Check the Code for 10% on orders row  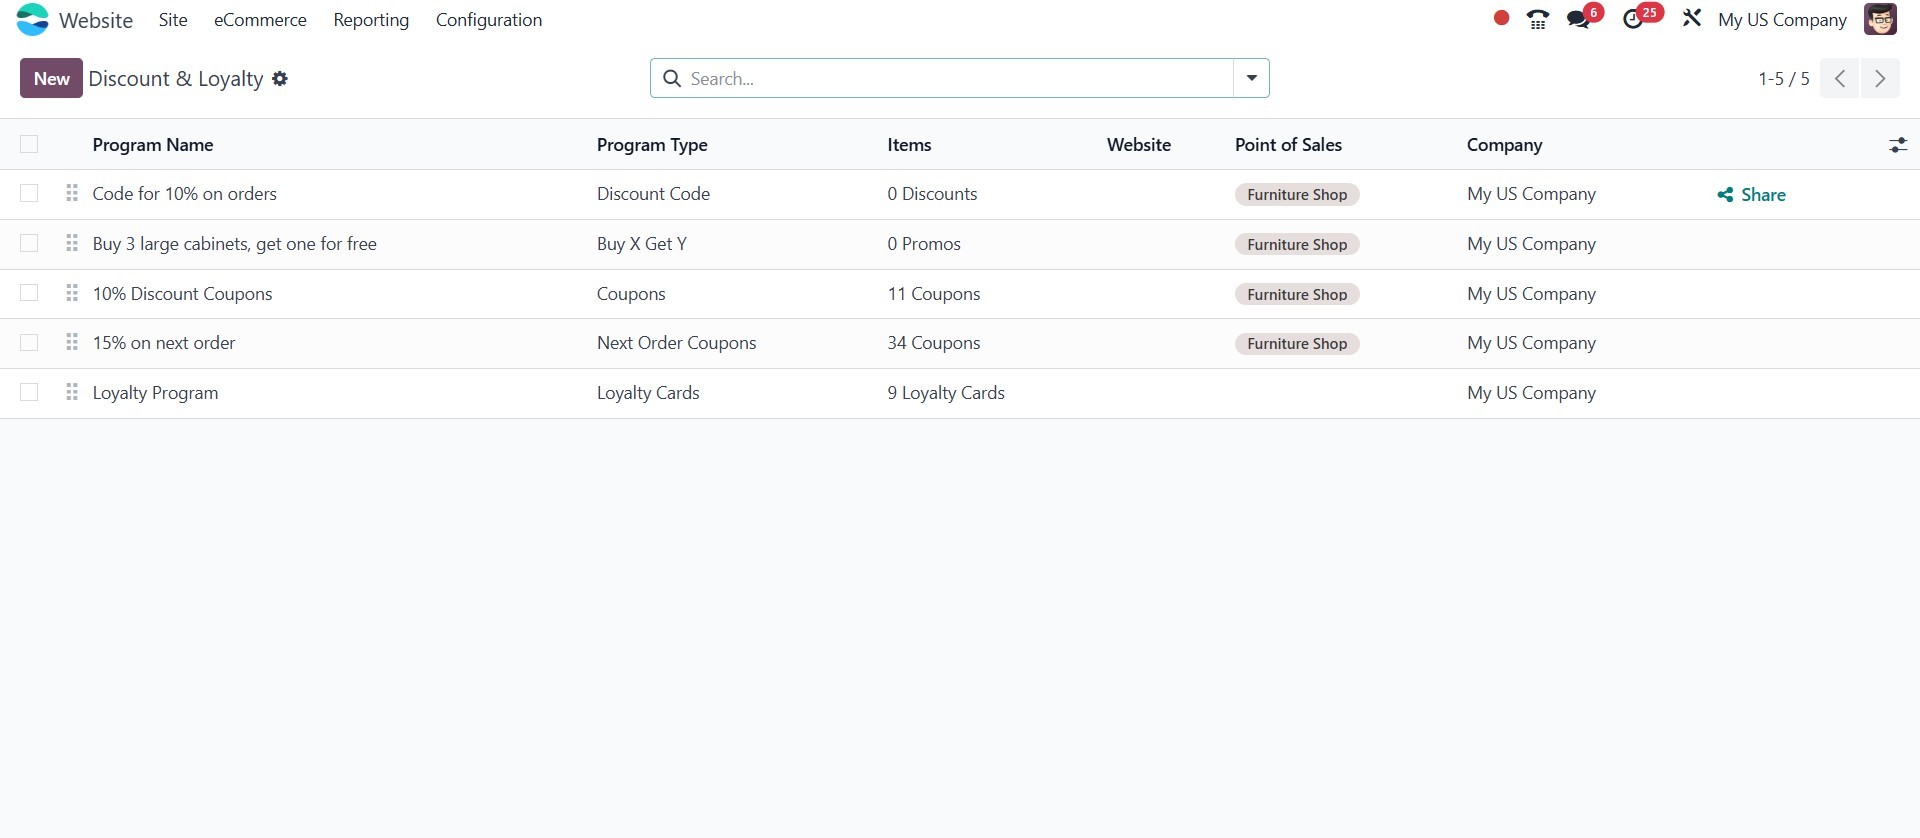pos(29,193)
